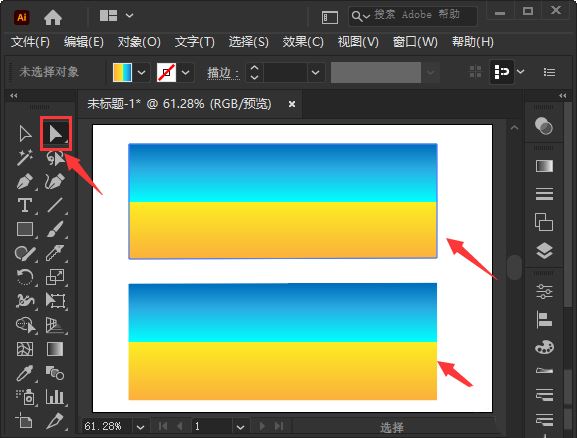The height and width of the screenshot is (438, 577).
Task: Open the Stroke panel icon
Action: (544, 194)
